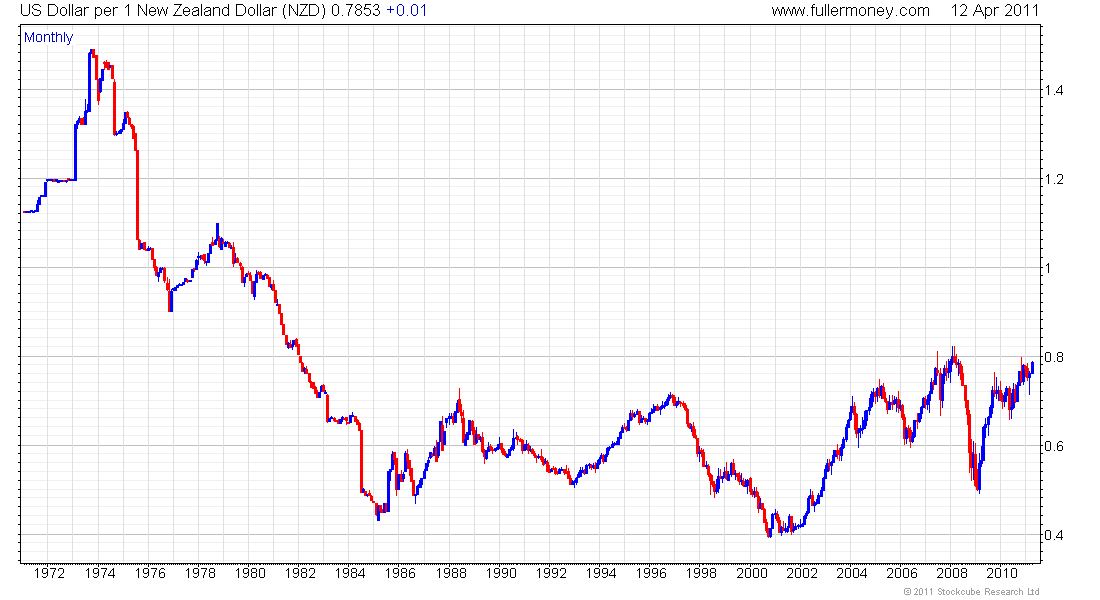Click the 1992 x-axis label

(x=551, y=573)
